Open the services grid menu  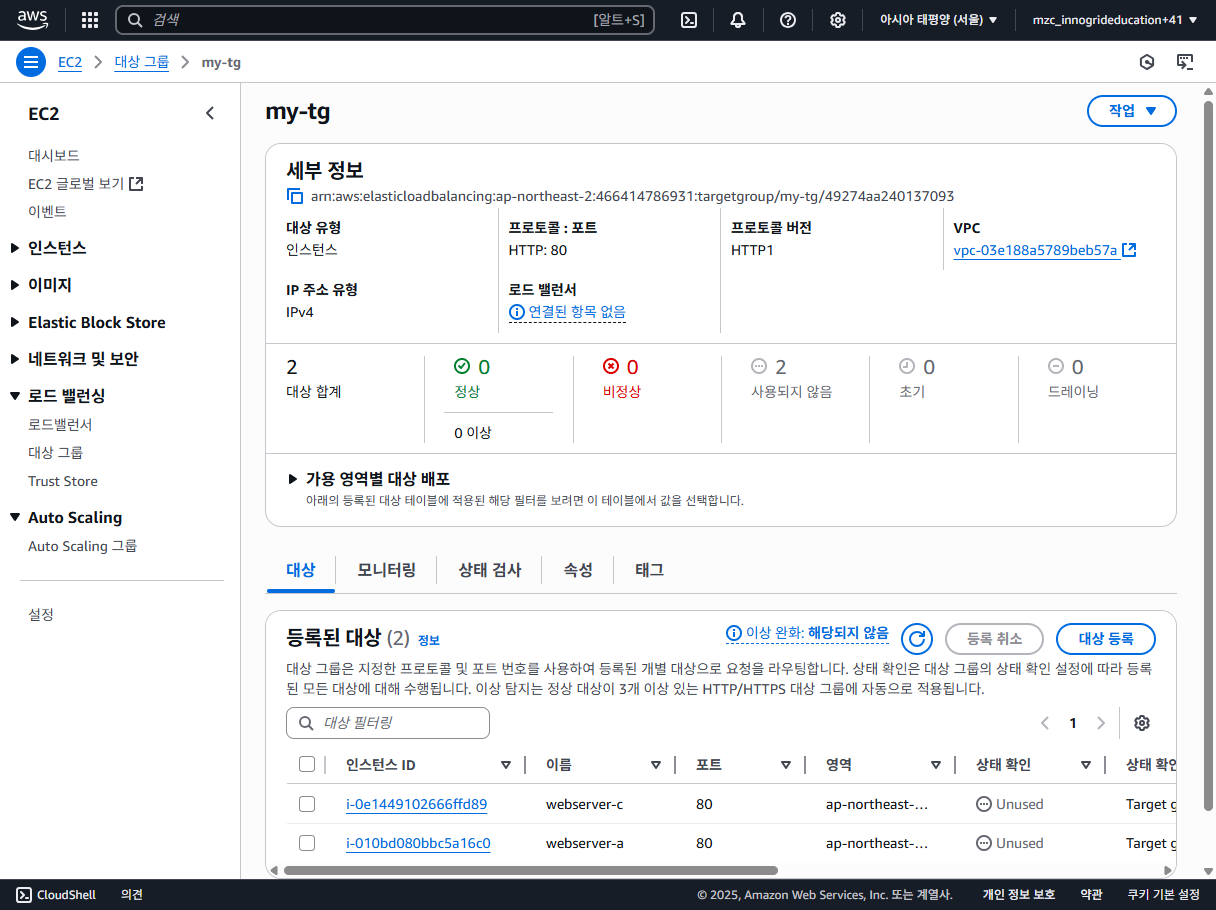90,20
